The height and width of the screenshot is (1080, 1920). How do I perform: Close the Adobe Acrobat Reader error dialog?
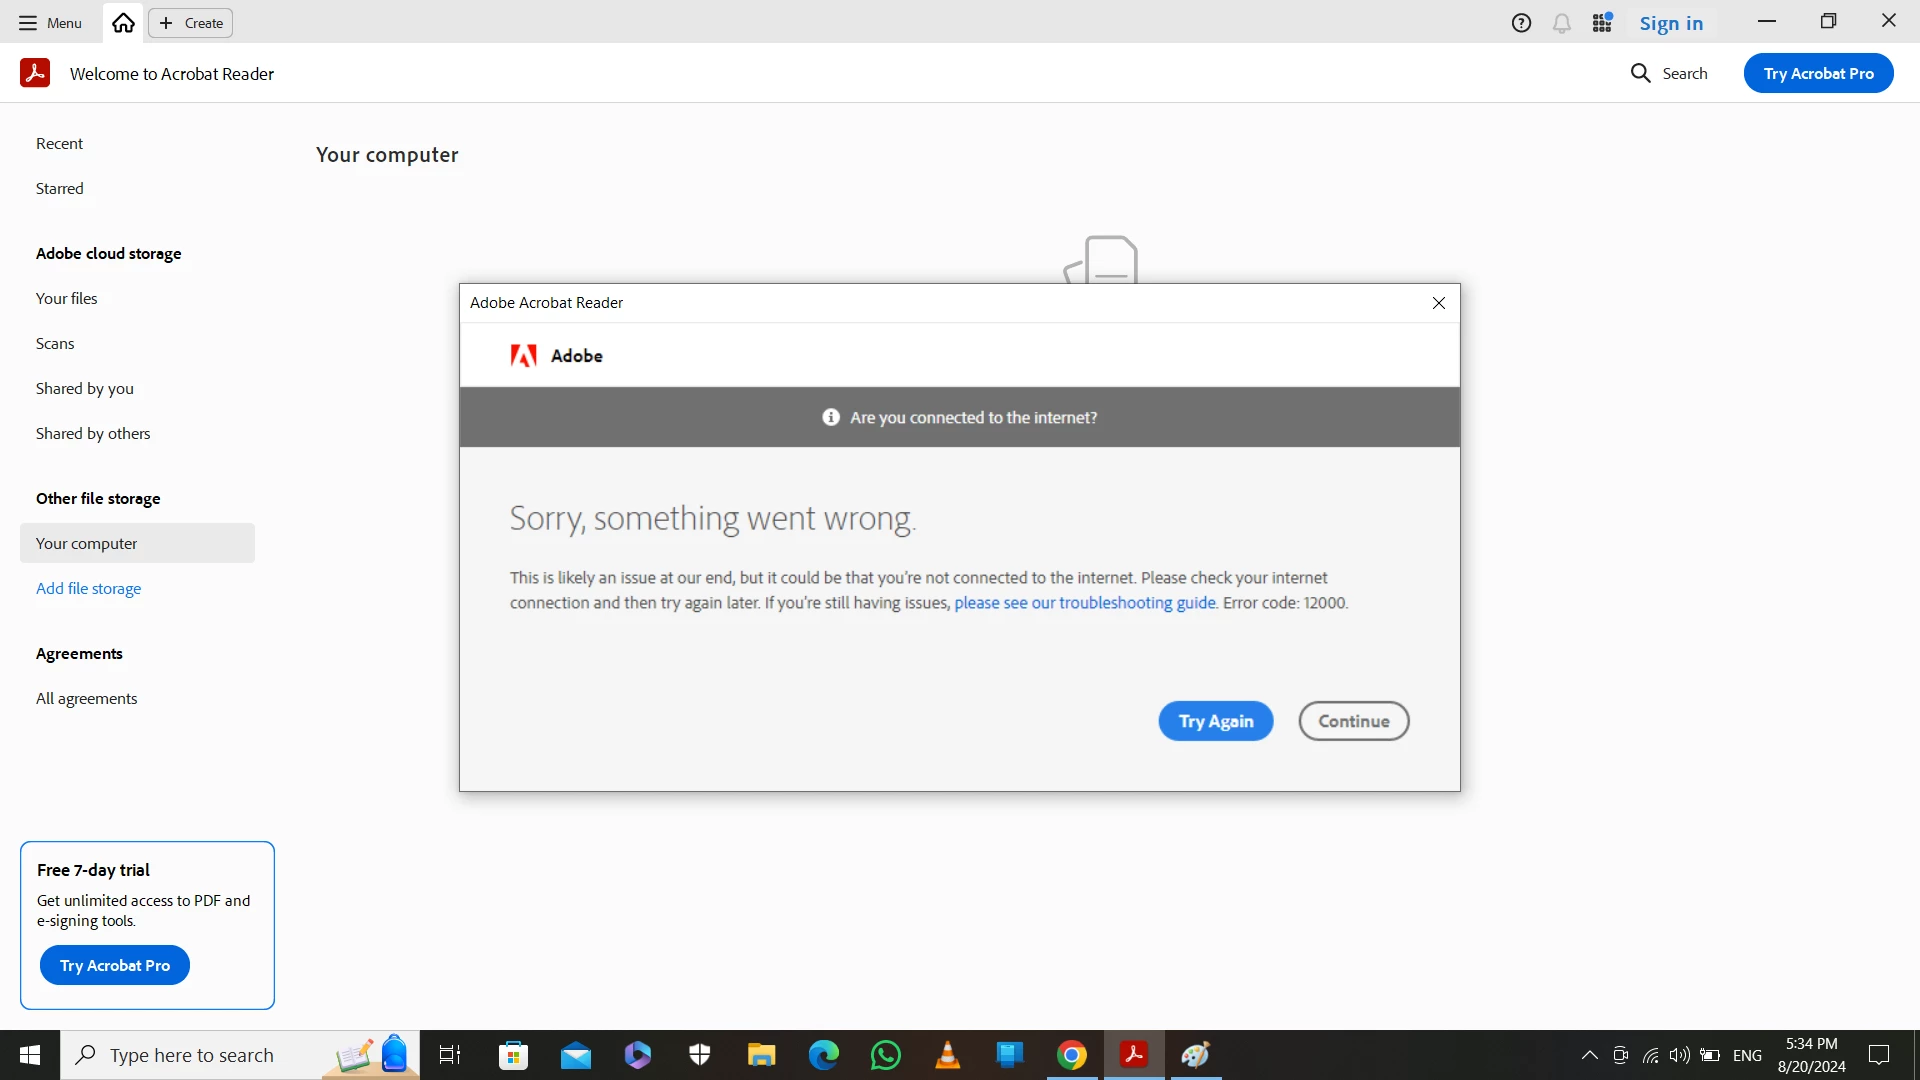pos(1438,303)
